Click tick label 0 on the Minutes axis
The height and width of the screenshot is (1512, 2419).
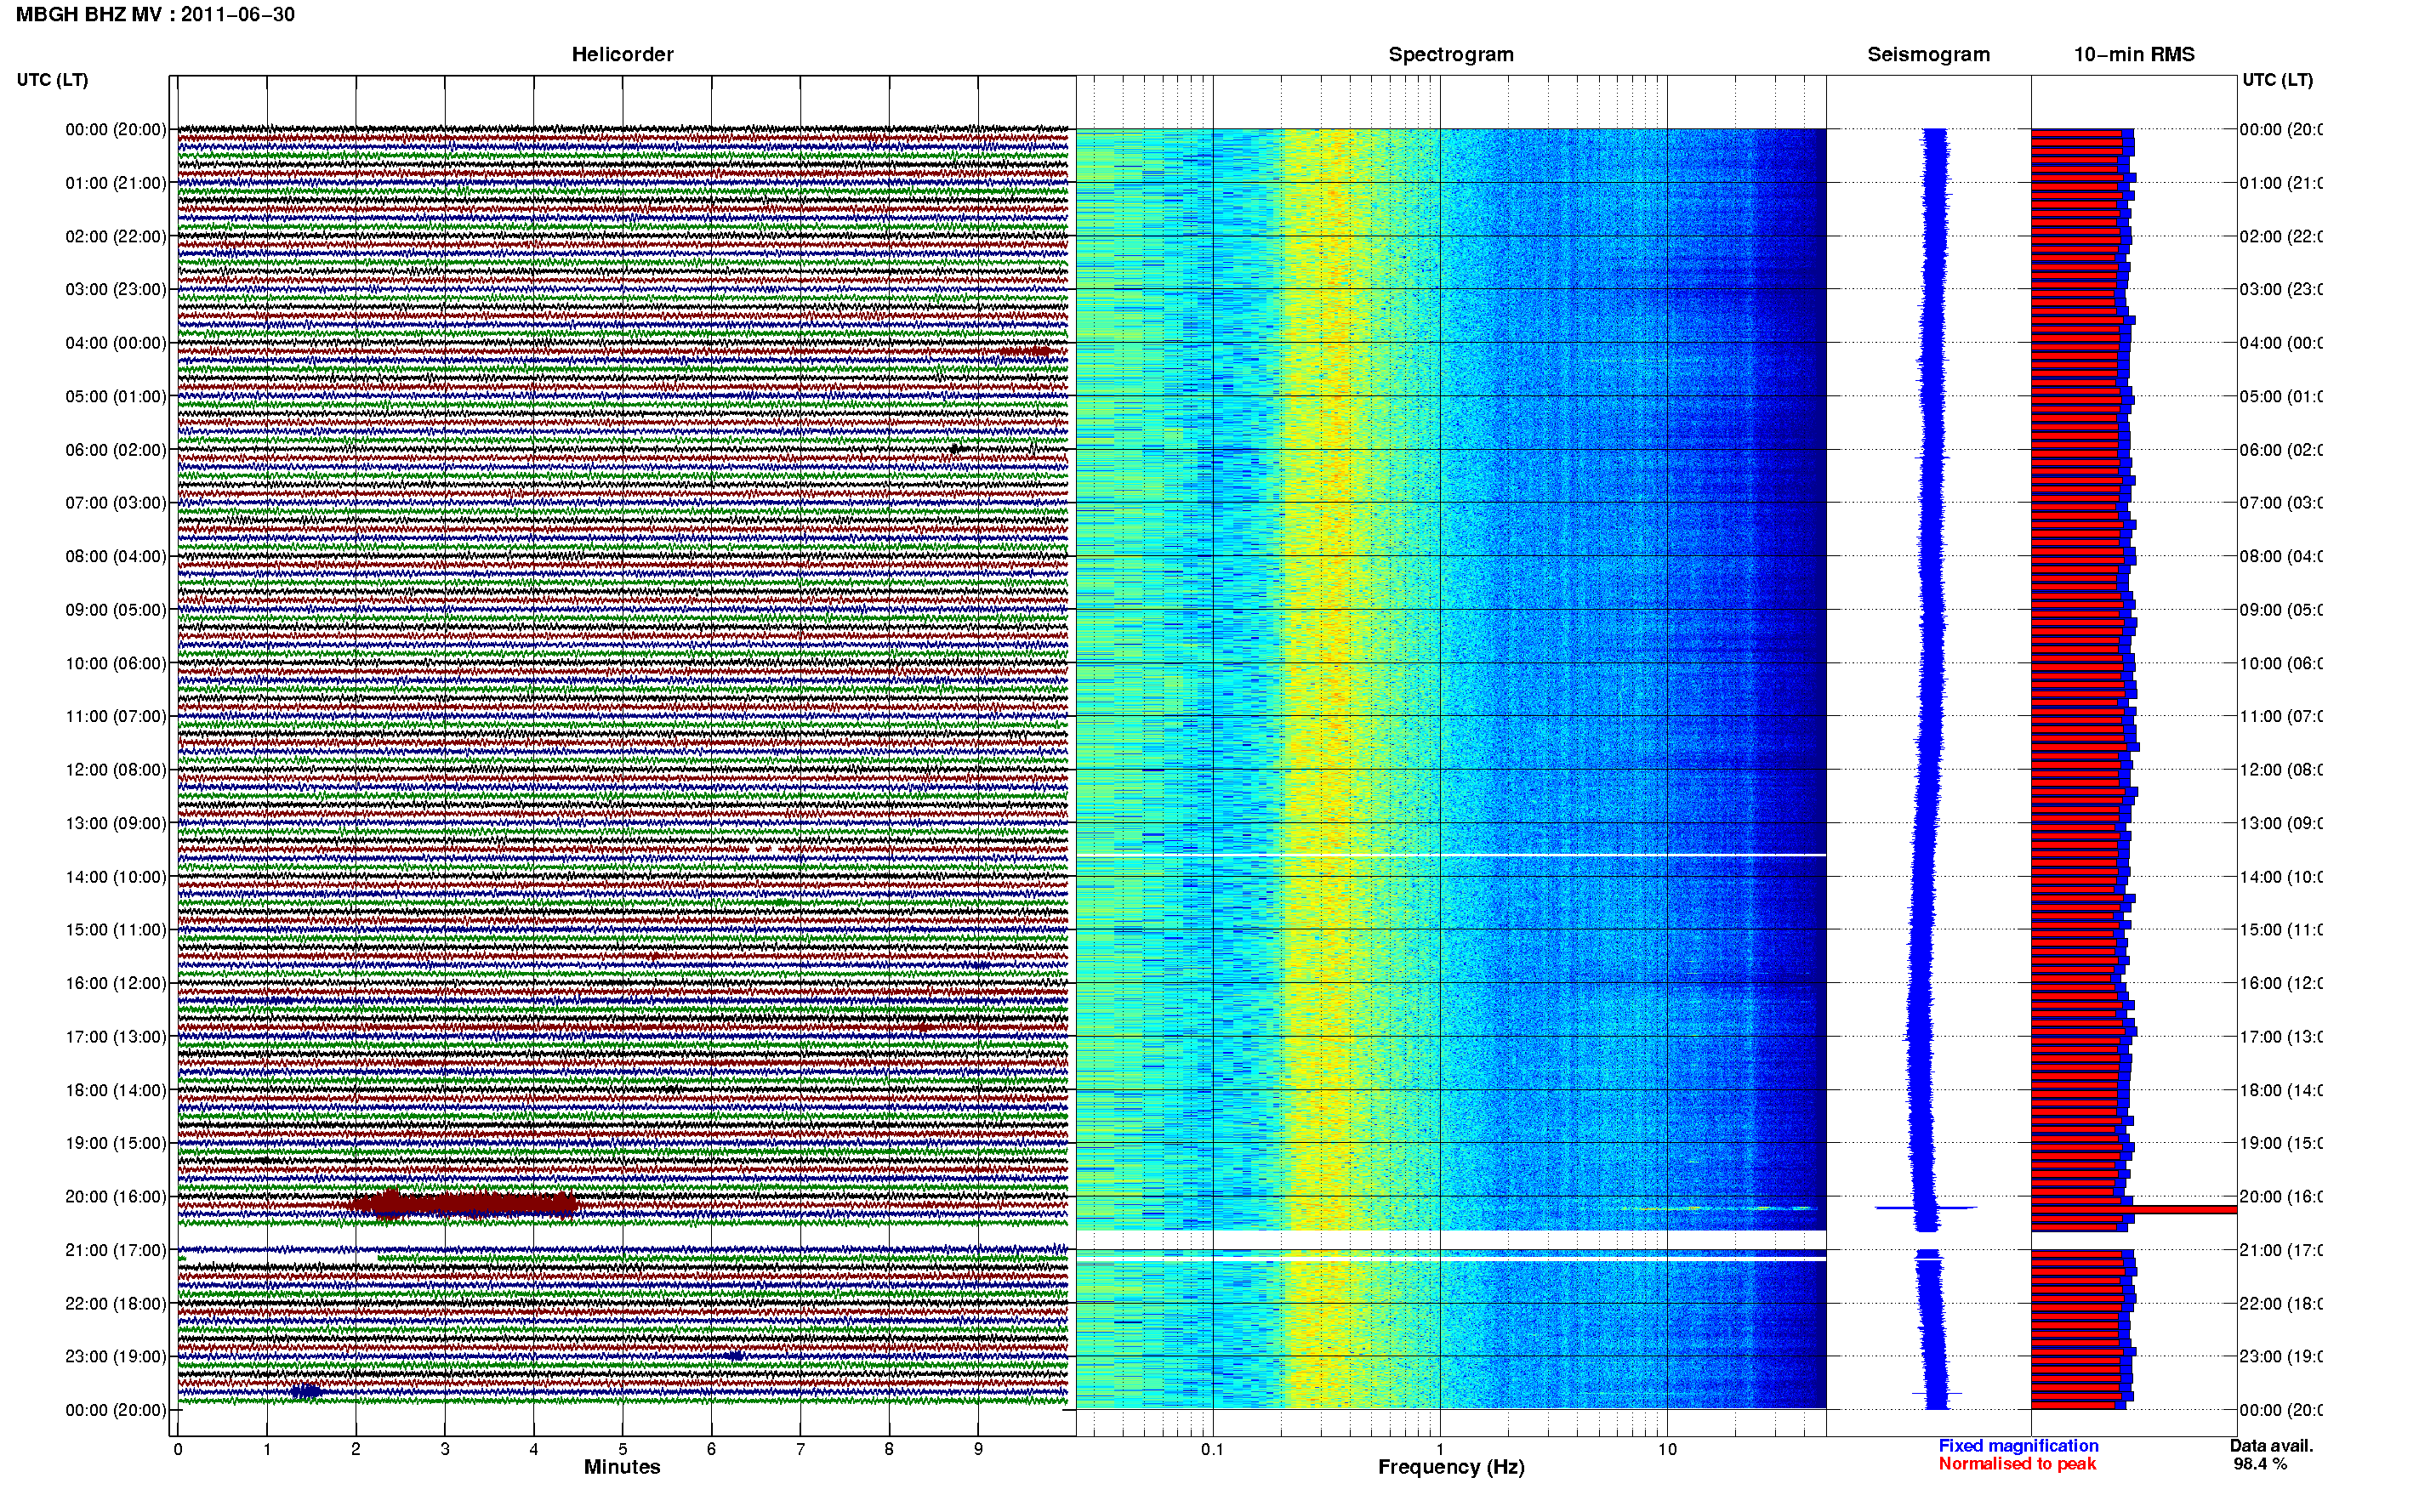click(178, 1449)
